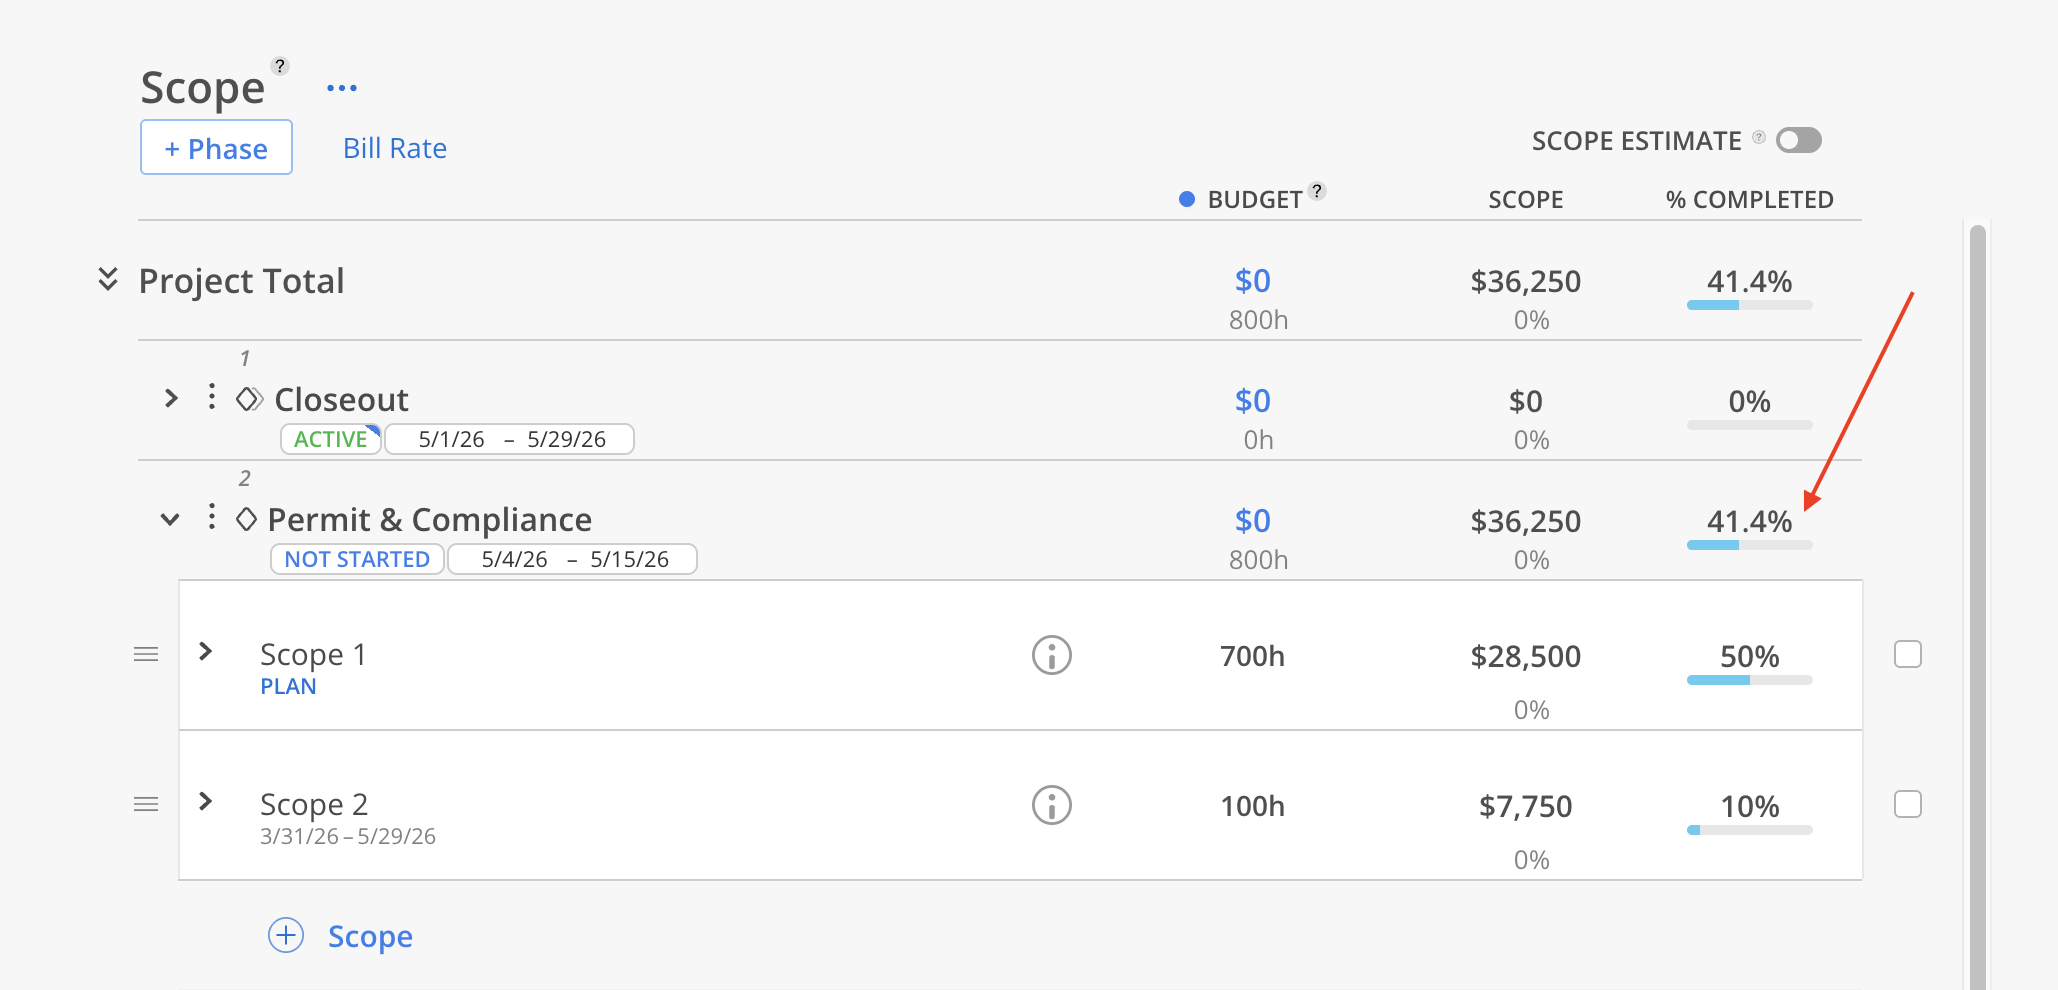Click the Budget help question mark icon
Image resolution: width=2058 pixels, height=990 pixels.
pyautogui.click(x=1317, y=190)
